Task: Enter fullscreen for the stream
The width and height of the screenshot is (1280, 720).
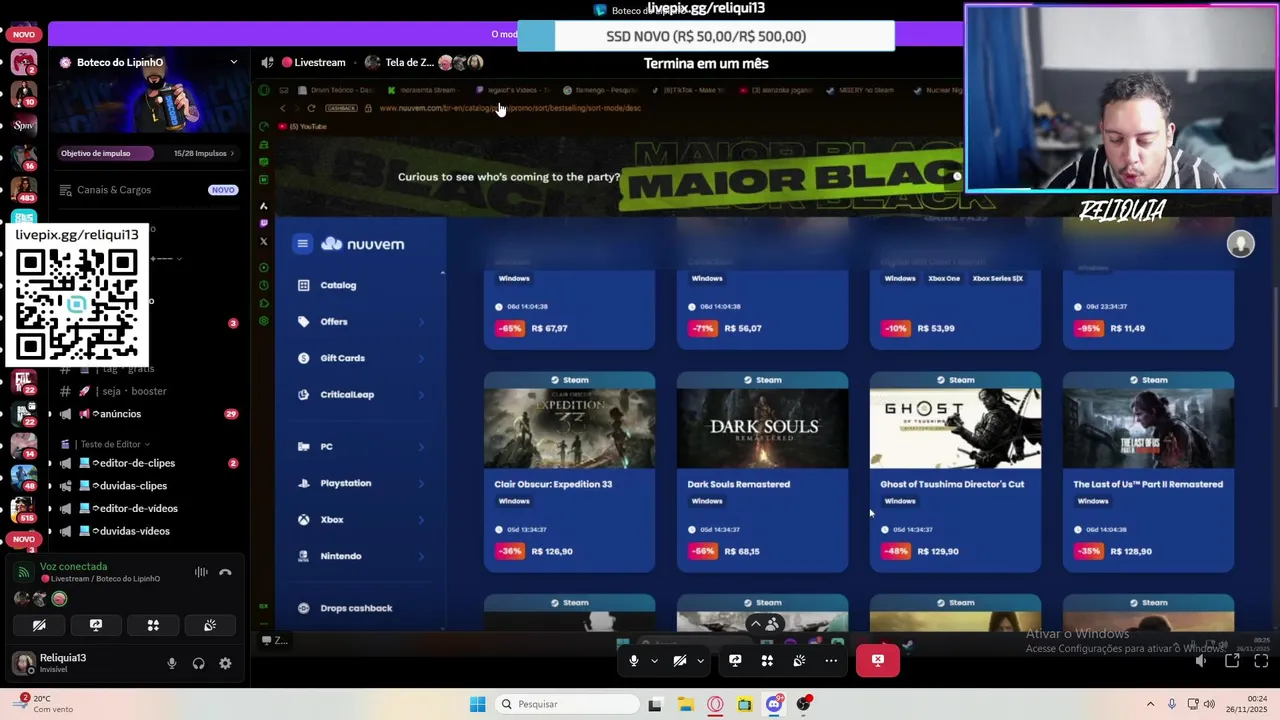Action: click(x=1261, y=661)
